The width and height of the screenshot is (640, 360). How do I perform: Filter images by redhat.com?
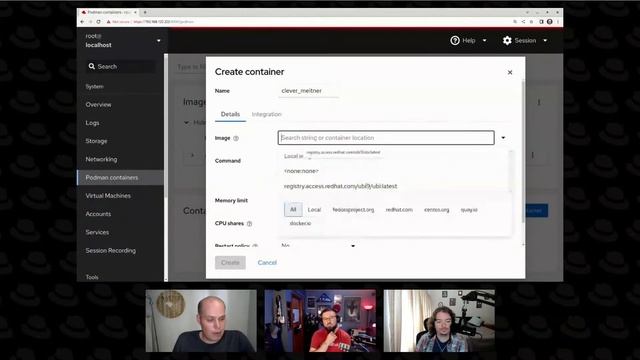pos(399,210)
